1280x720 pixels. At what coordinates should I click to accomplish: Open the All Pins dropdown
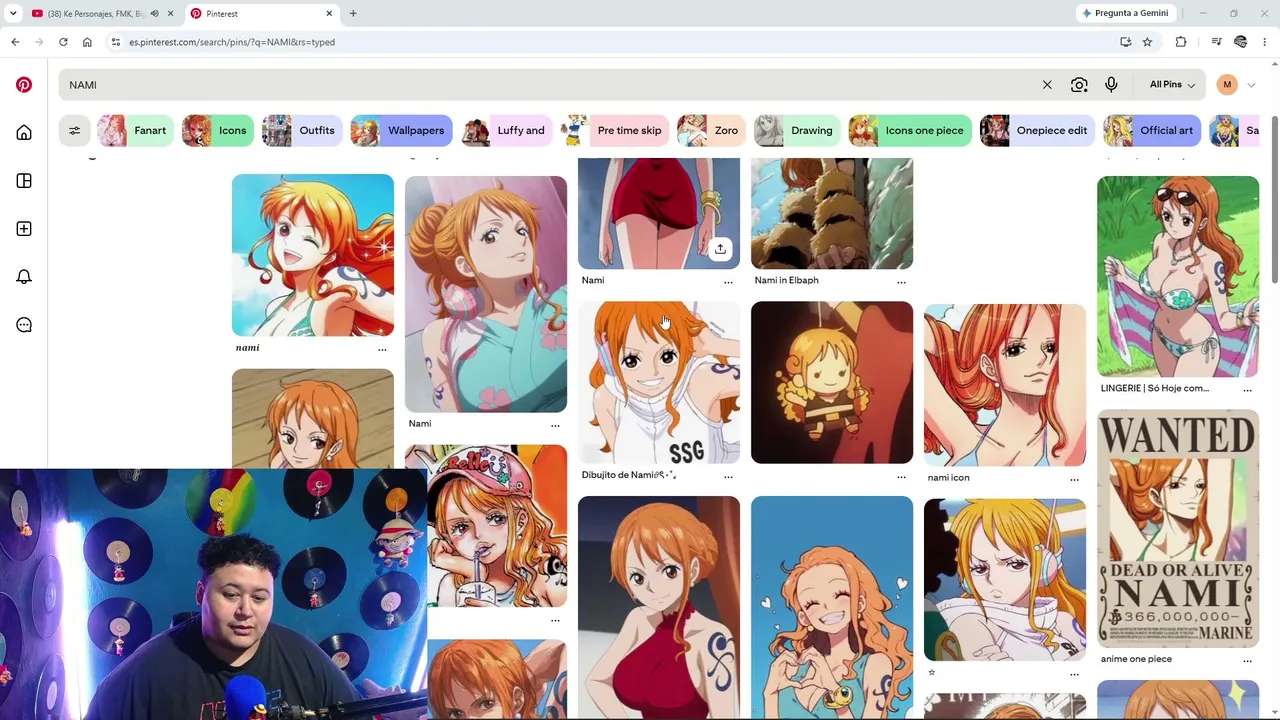1172,85
